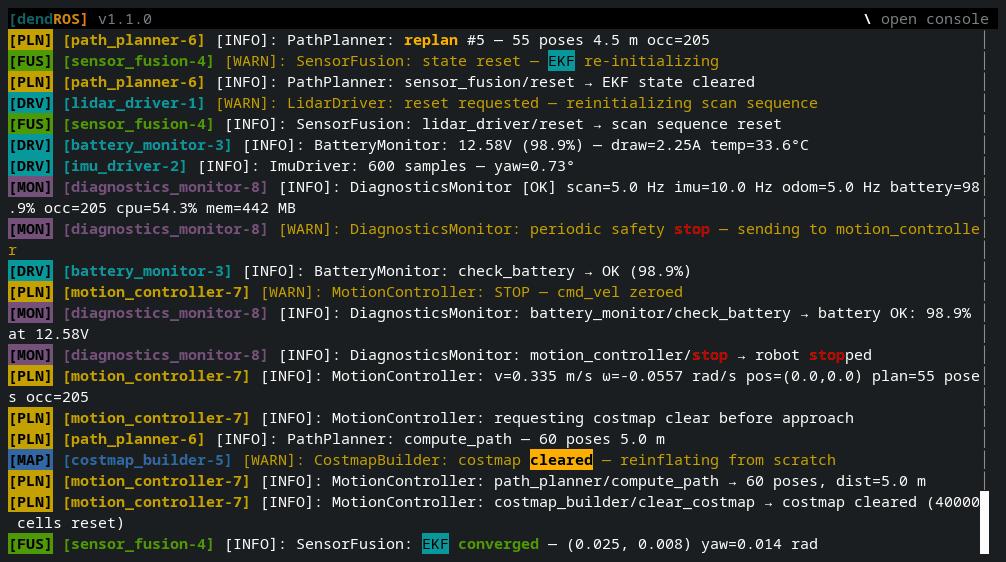The height and width of the screenshot is (562, 1006).
Task: Click the MAP tag on the costmap_builder line
Action: pos(30,460)
